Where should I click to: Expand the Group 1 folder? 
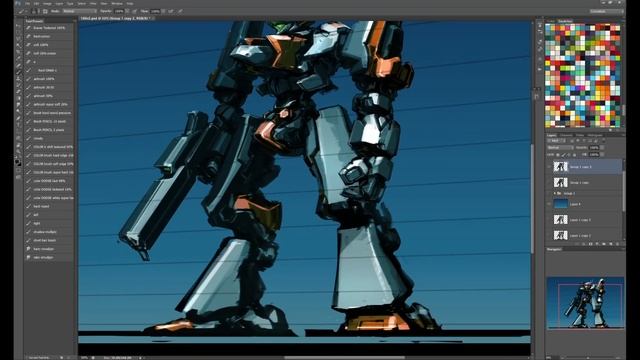(x=555, y=193)
